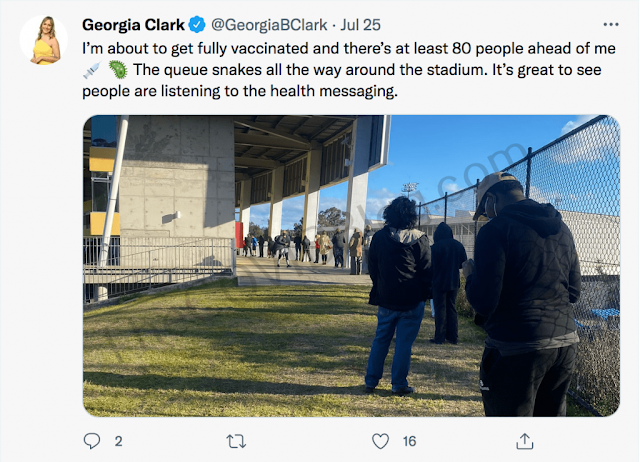Click the reply count of 2

pyautogui.click(x=118, y=441)
